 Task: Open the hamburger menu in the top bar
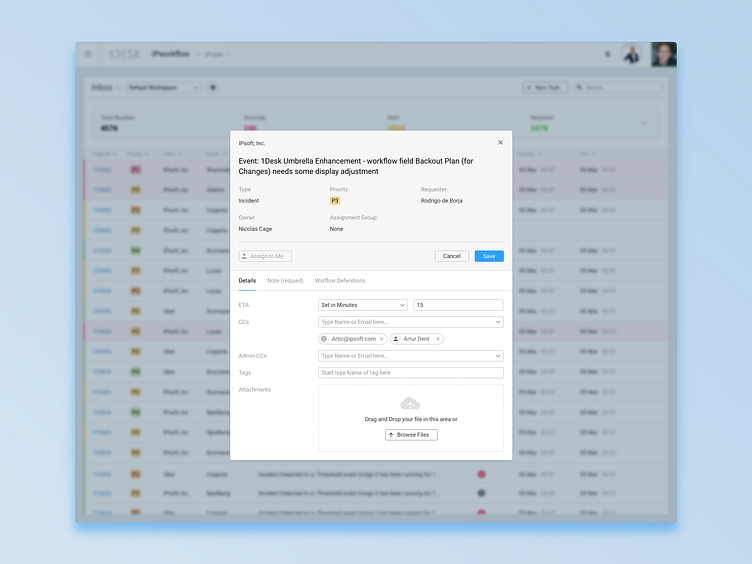point(88,54)
